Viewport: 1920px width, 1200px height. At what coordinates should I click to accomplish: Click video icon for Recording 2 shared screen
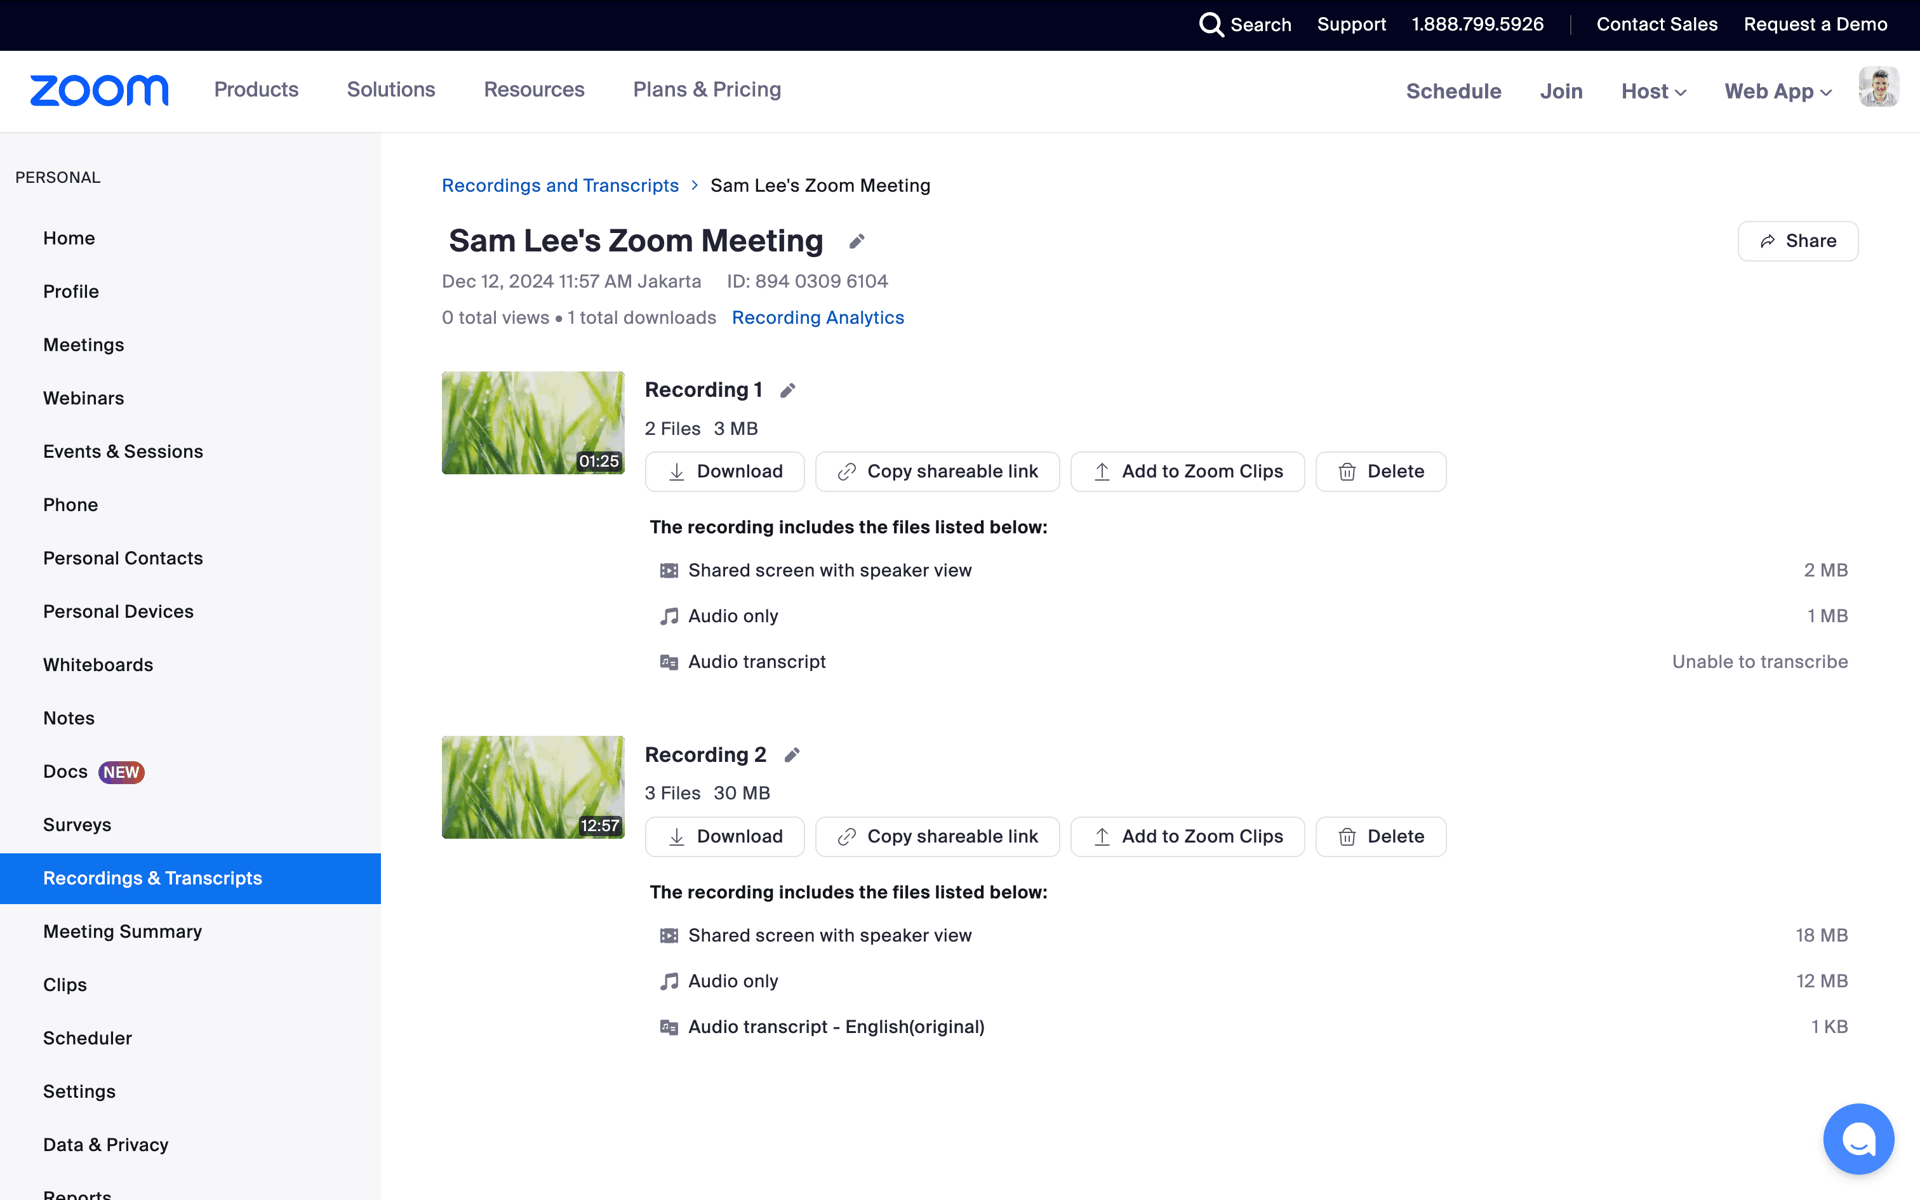(669, 936)
